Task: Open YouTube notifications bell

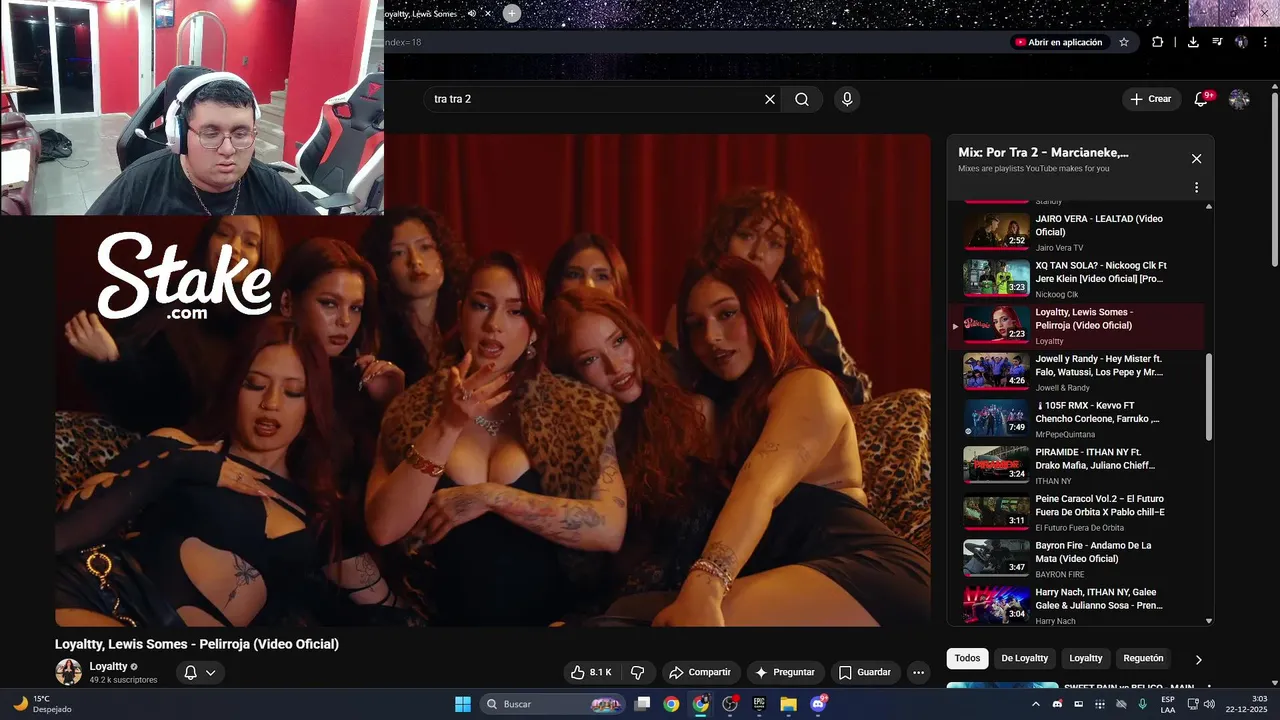Action: pyautogui.click(x=1201, y=99)
